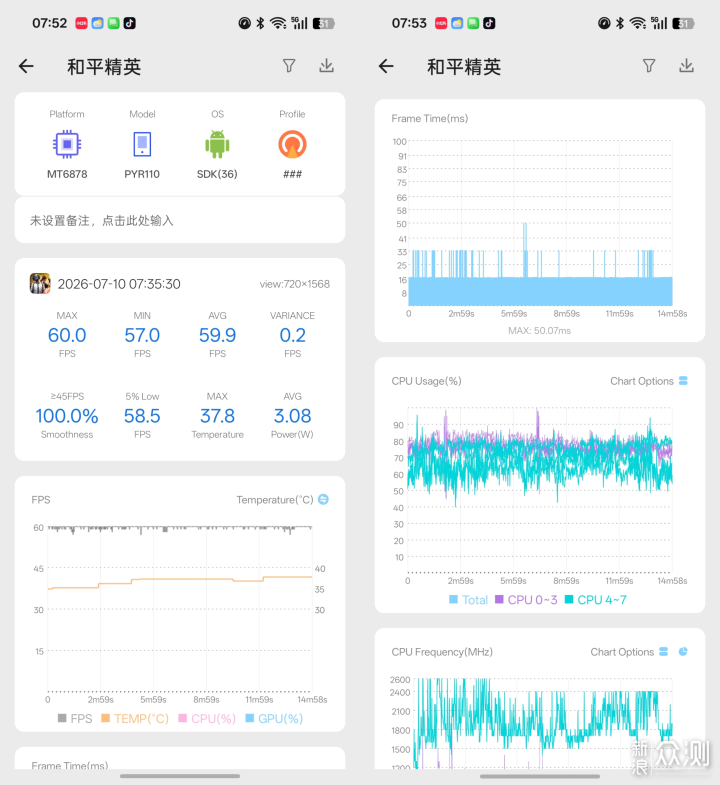
Task: Tap the game app thumbnail beside date
Action: tap(40, 283)
